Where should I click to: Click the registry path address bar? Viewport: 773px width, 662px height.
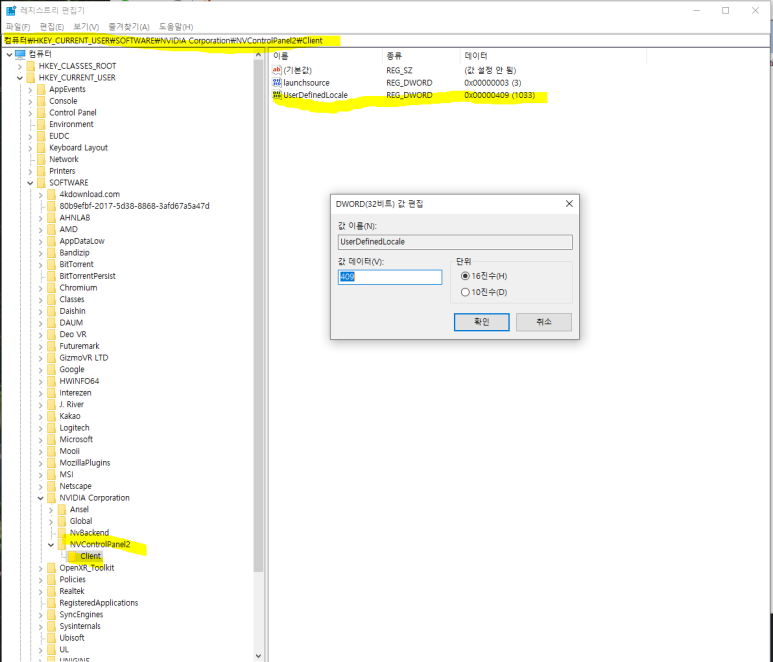click(386, 40)
